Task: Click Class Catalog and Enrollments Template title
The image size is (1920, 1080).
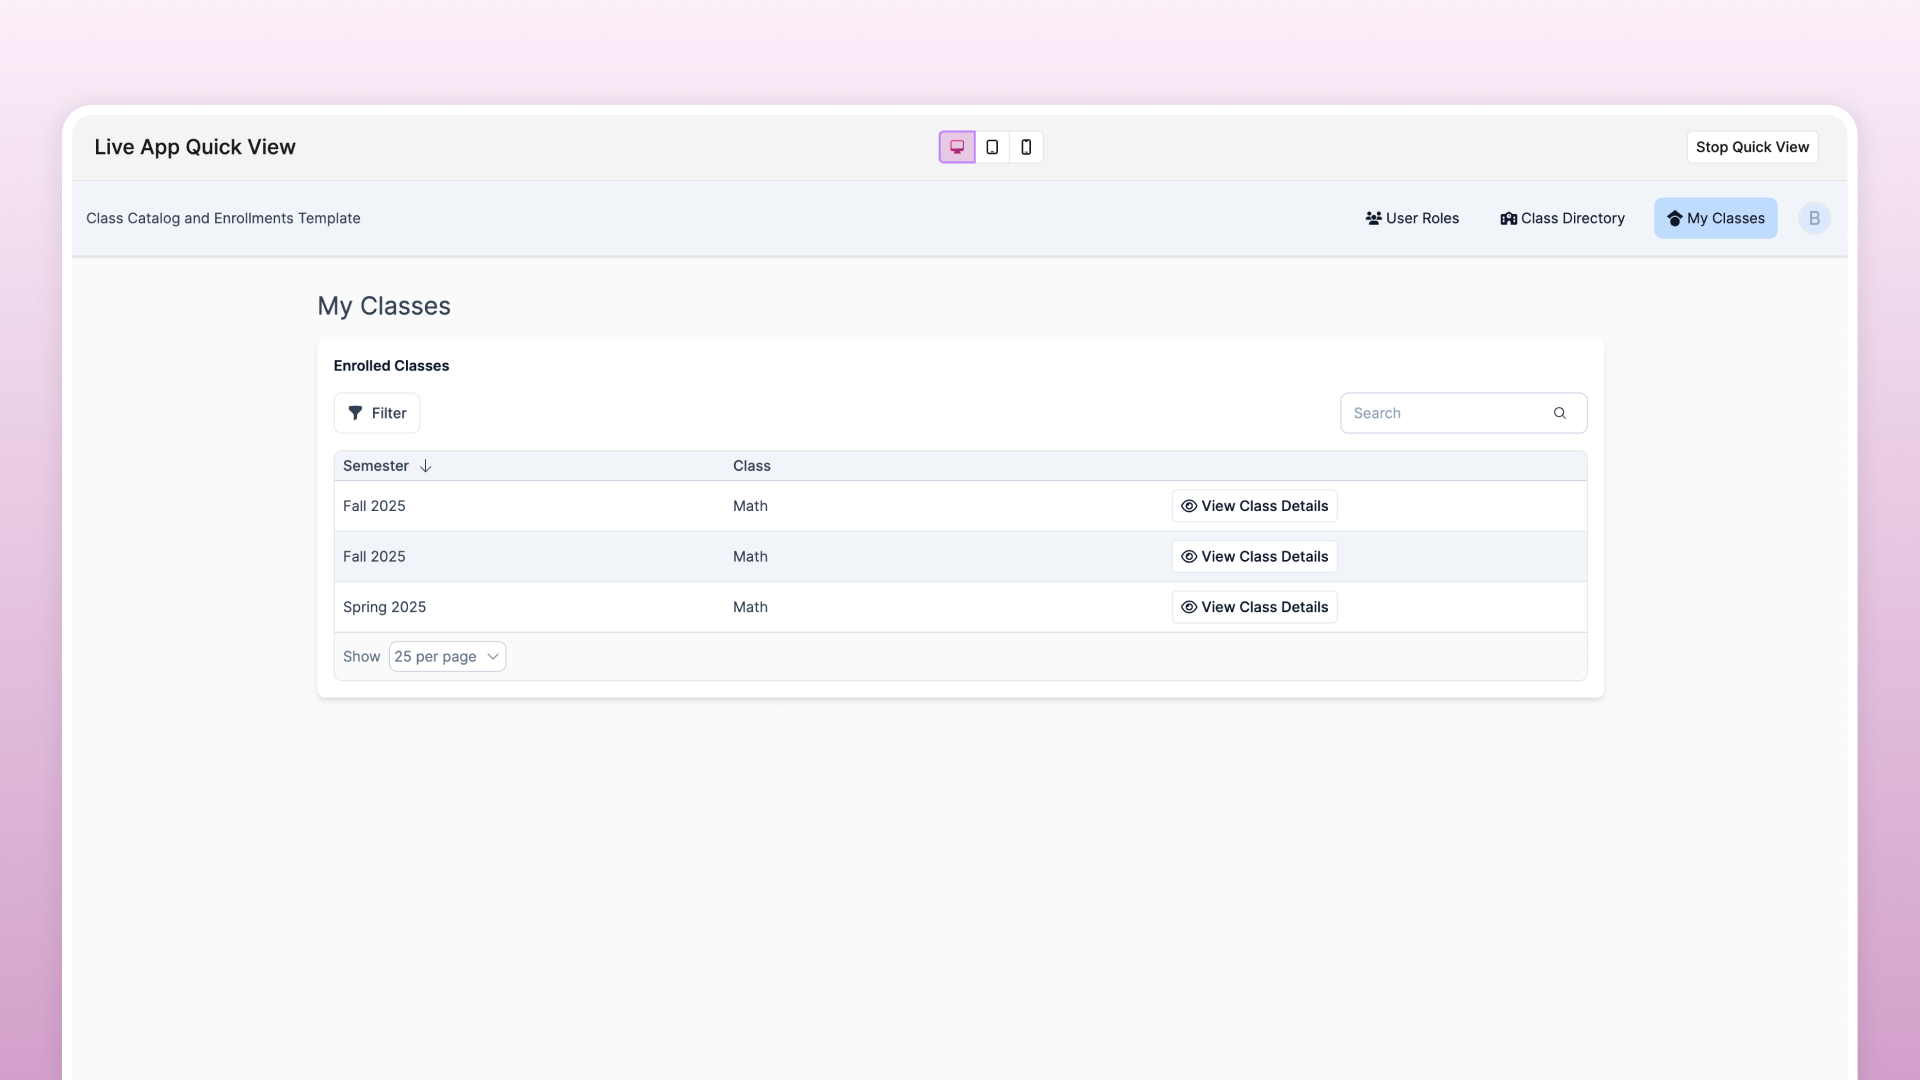Action: click(223, 218)
